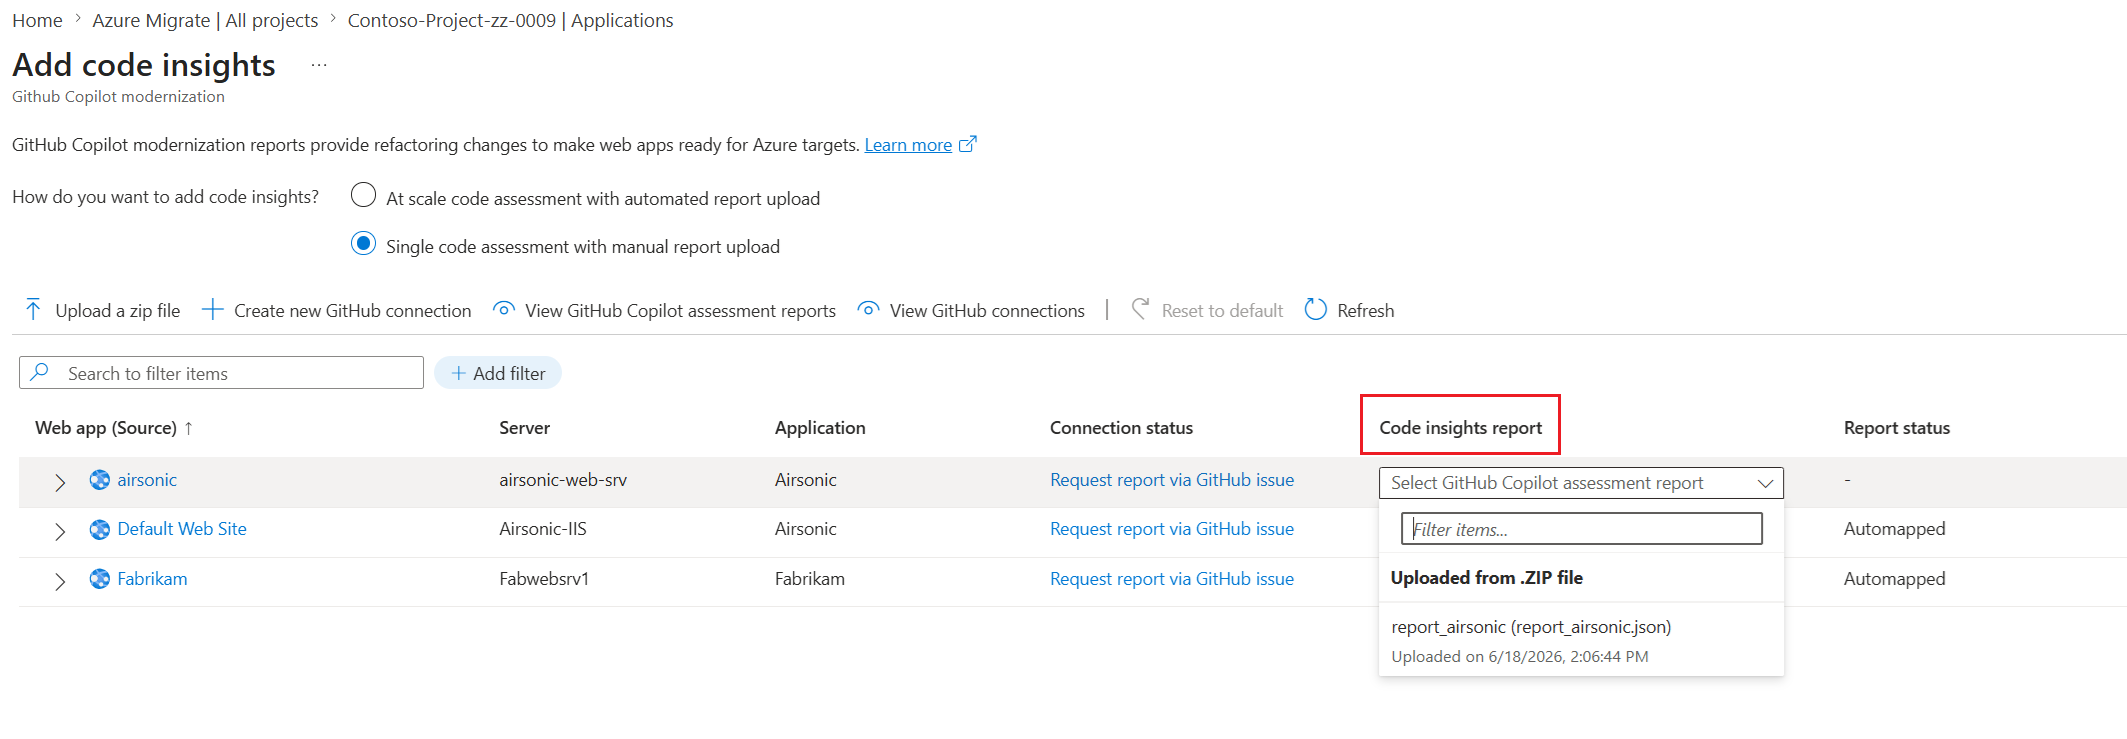The height and width of the screenshot is (739, 2127).
Task: Click the eye icon for Copilot assessment reports
Action: [504, 310]
